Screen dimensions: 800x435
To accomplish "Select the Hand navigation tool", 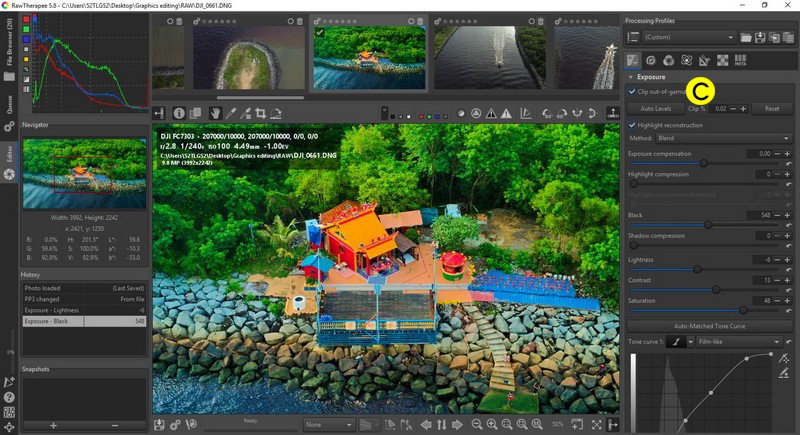I will pyautogui.click(x=213, y=113).
